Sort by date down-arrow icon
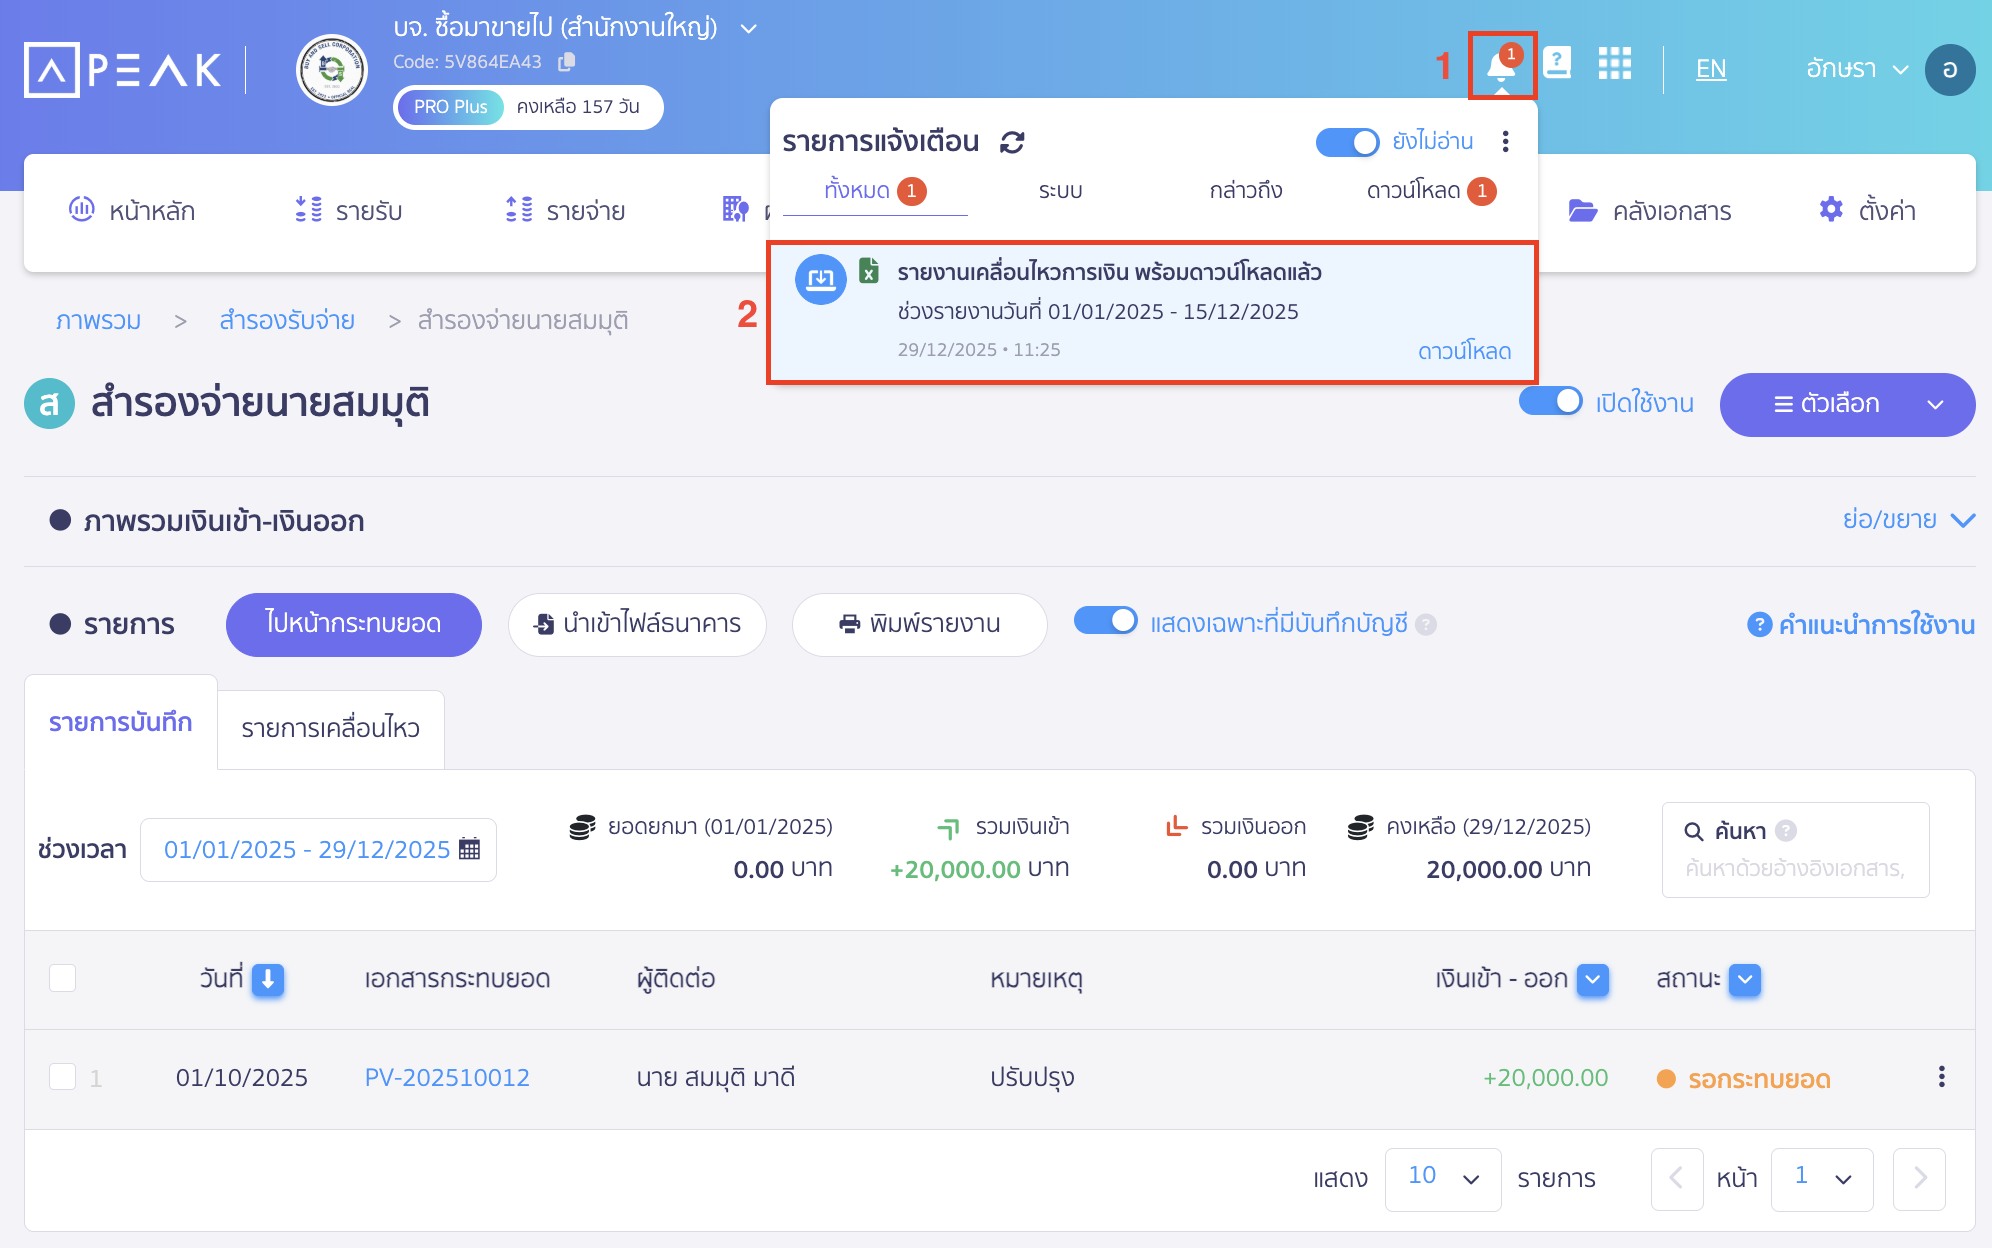 pyautogui.click(x=268, y=979)
